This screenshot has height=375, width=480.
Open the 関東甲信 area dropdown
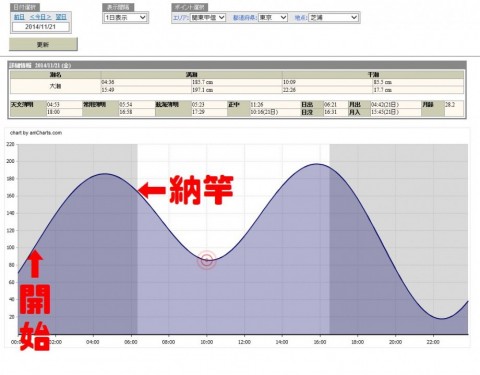(x=208, y=17)
